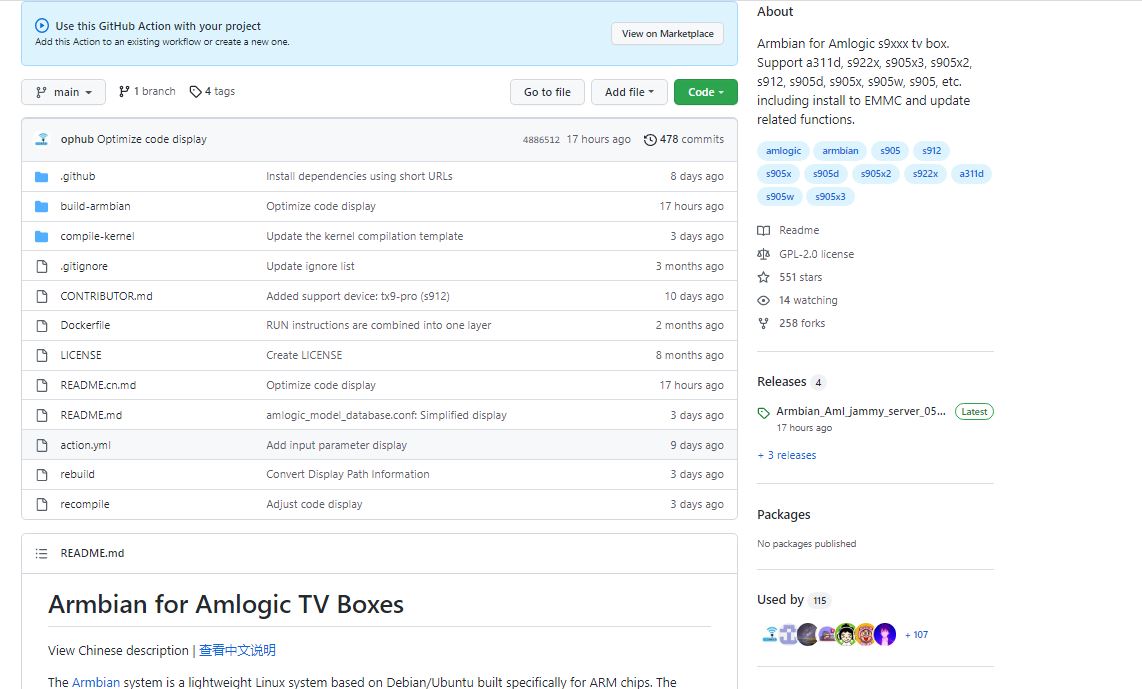
Task: Open commit 'Update the kernel compilation template'
Action: [x=364, y=236]
